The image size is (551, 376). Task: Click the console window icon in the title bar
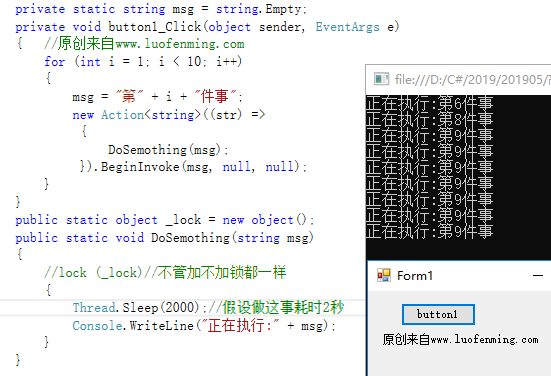coord(381,79)
